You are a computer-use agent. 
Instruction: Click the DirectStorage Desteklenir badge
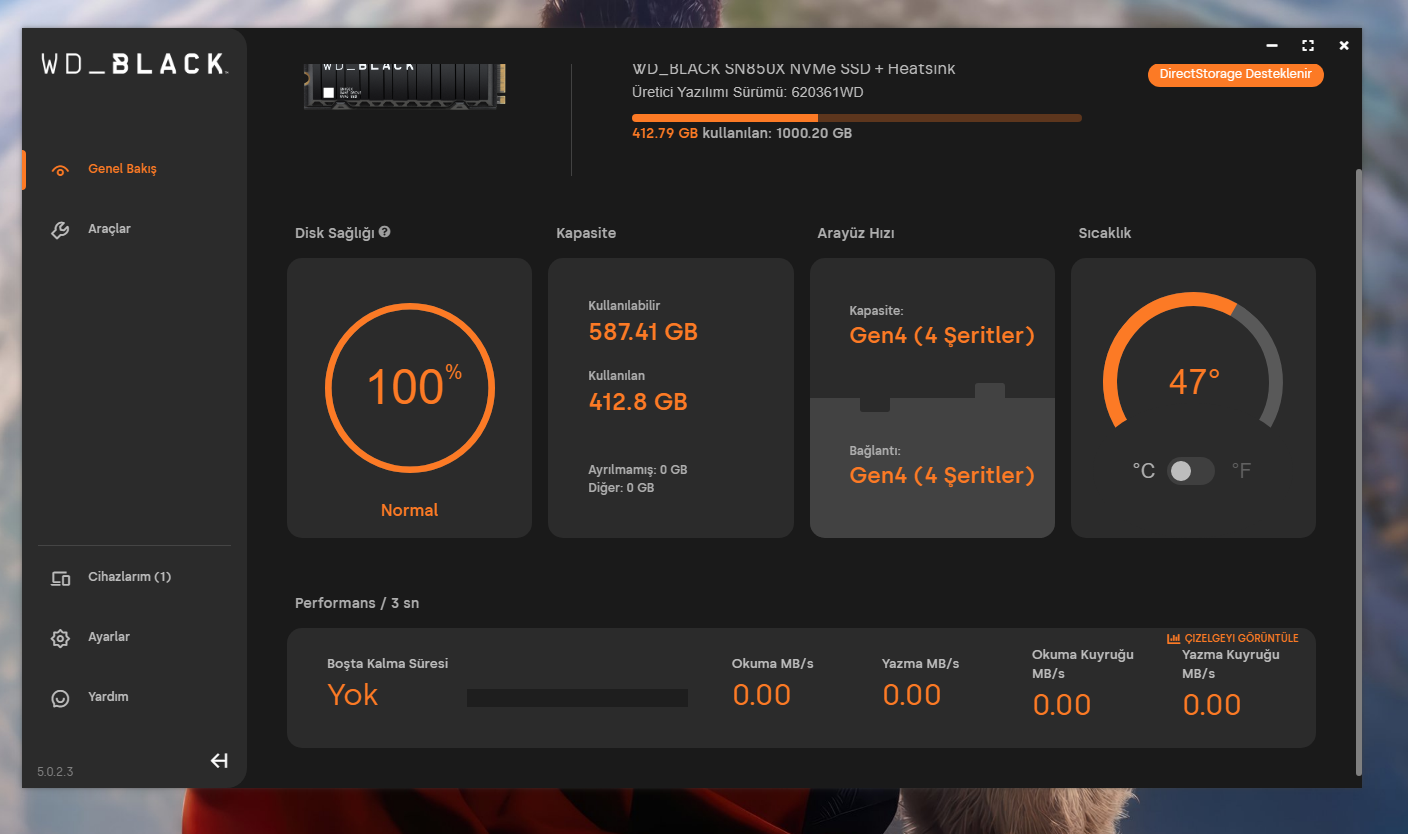1235,75
